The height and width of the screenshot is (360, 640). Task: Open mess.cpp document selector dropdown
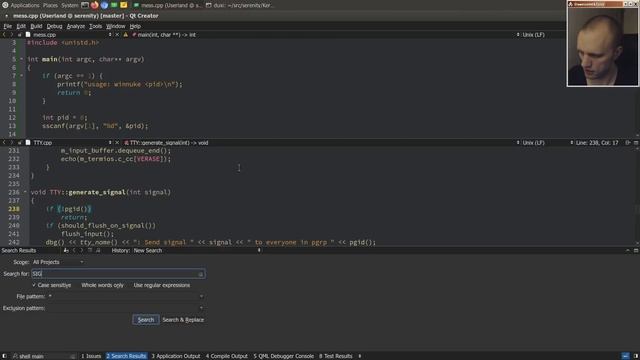[x=69, y=35]
